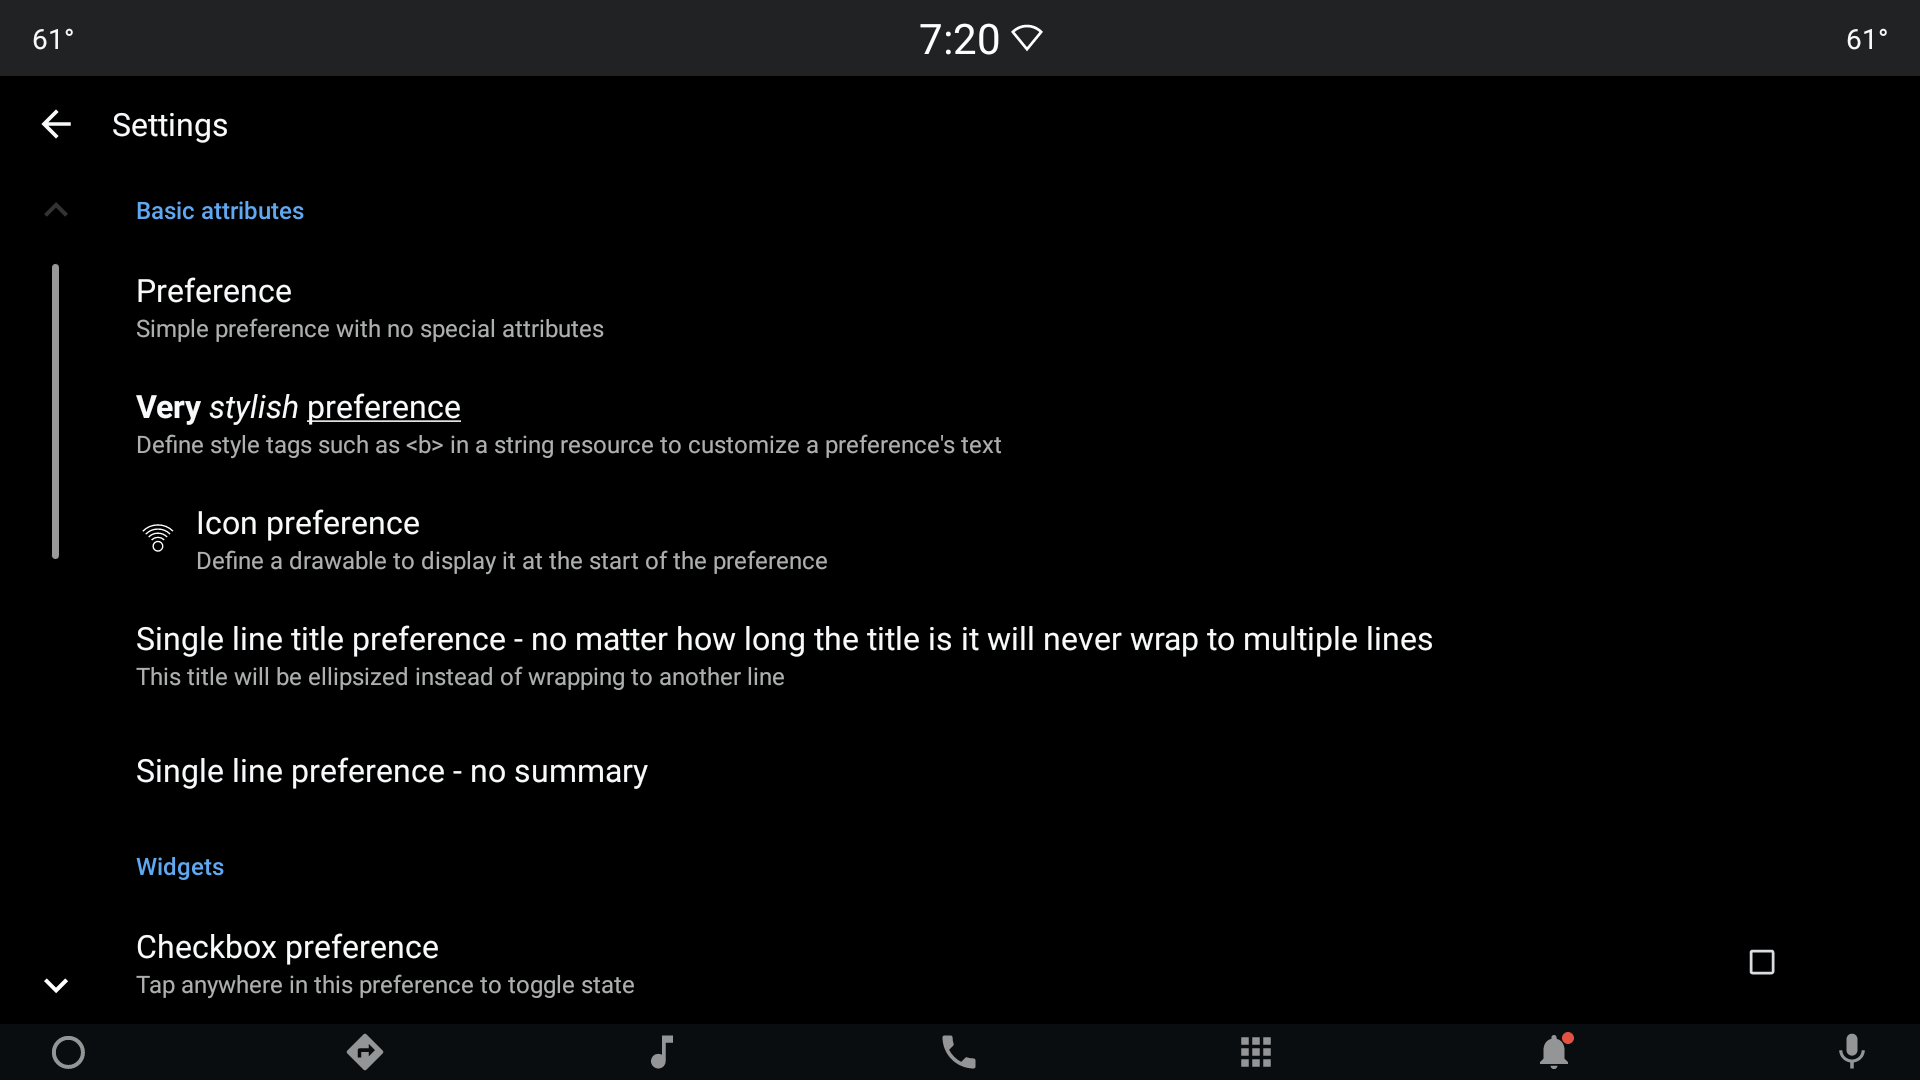Select the Basic attributes menu category
1920x1080 pixels.
(x=220, y=210)
